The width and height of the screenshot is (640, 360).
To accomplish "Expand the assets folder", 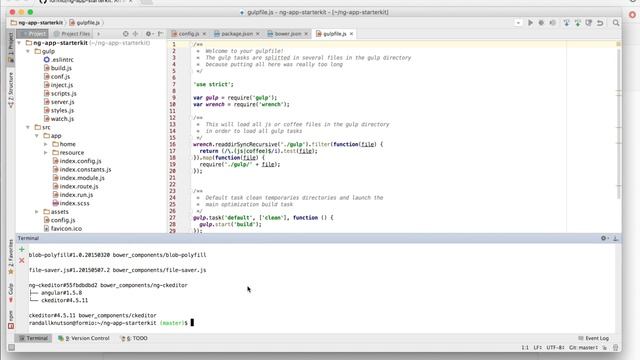I will coord(37,212).
